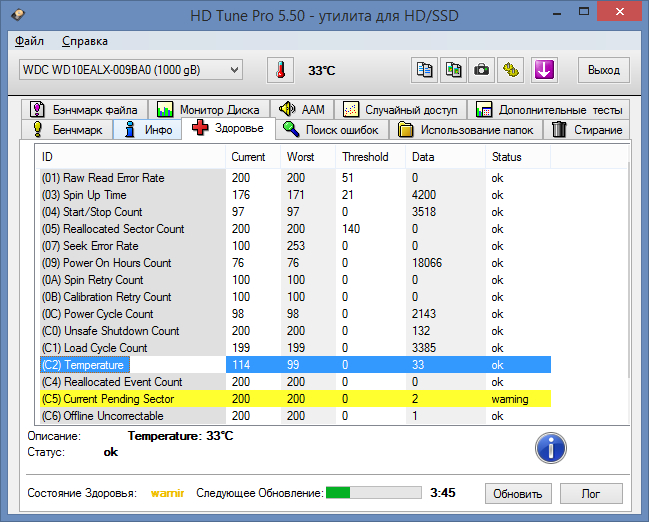Click the copy info to clipboard icon

tap(426, 70)
